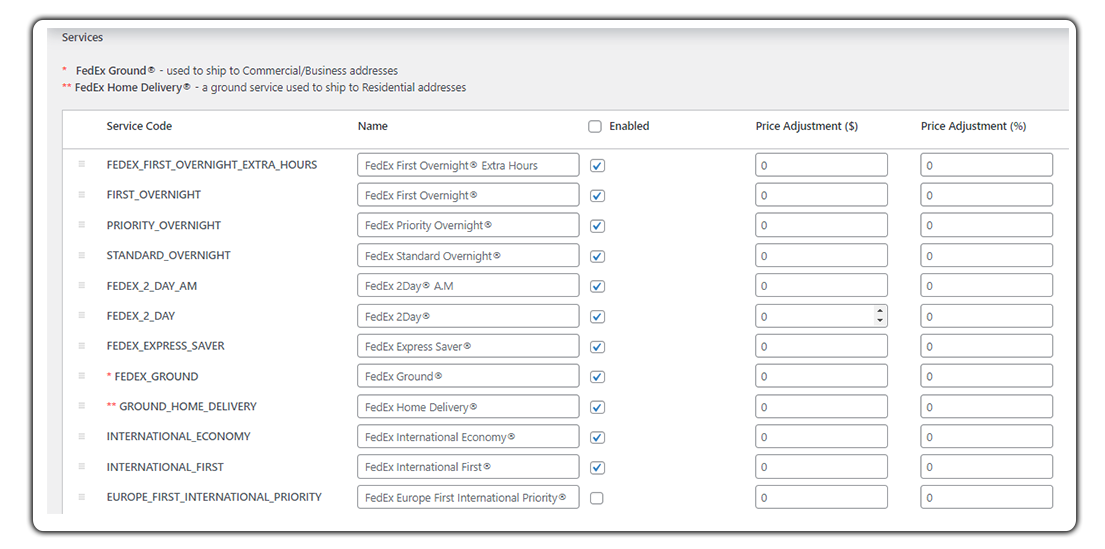Edit the FedEx International First name field
1105x549 pixels.
point(468,467)
